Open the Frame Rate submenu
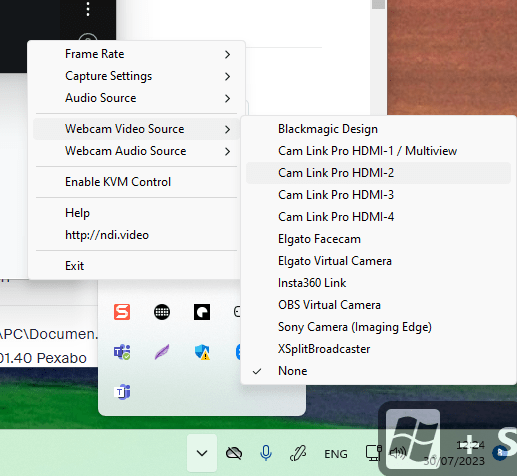 pyautogui.click(x=136, y=54)
